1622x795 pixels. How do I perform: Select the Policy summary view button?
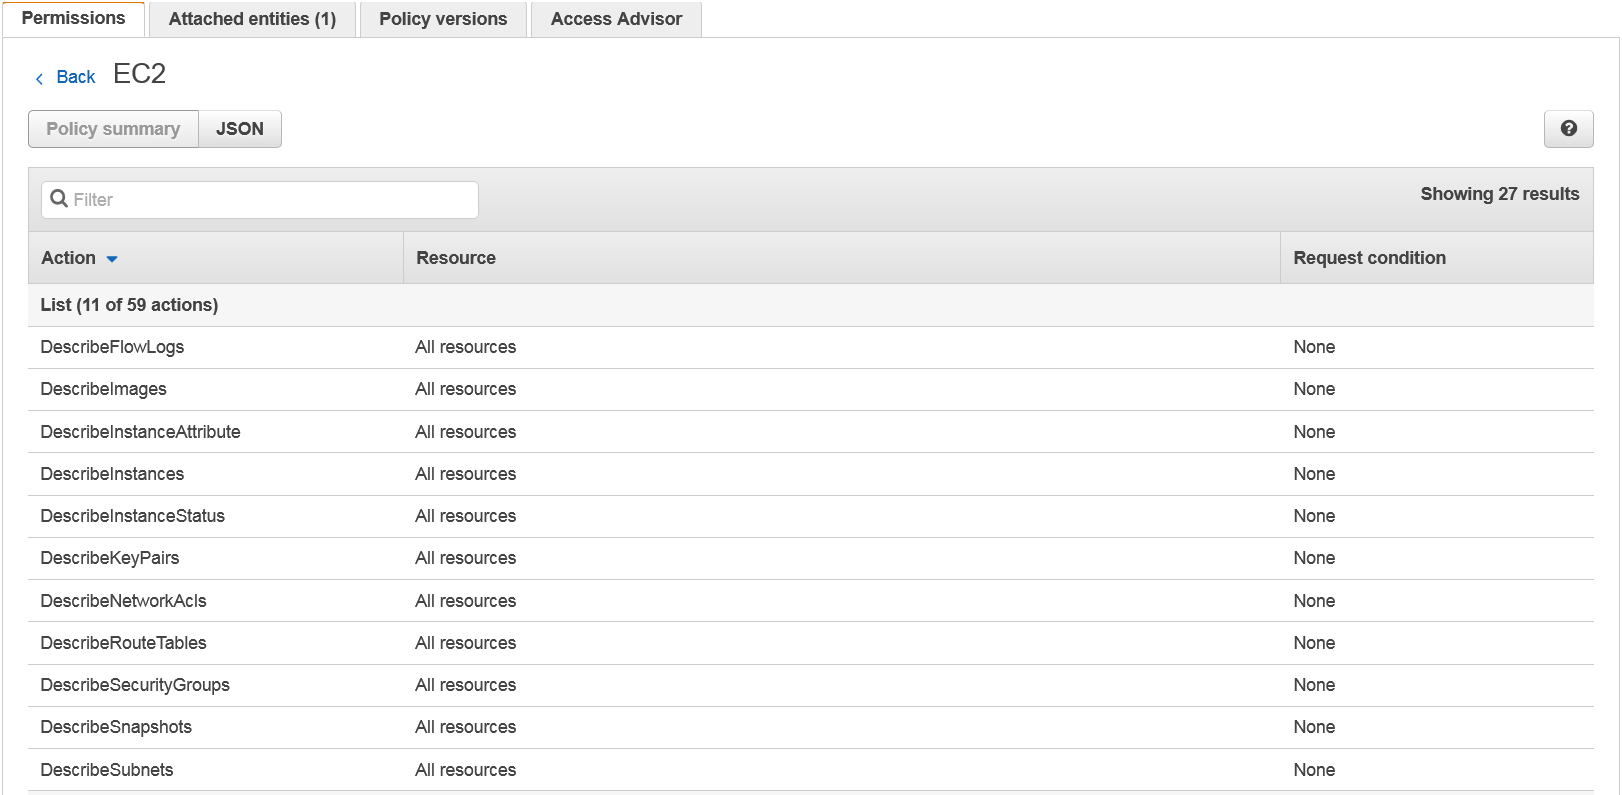coord(113,129)
